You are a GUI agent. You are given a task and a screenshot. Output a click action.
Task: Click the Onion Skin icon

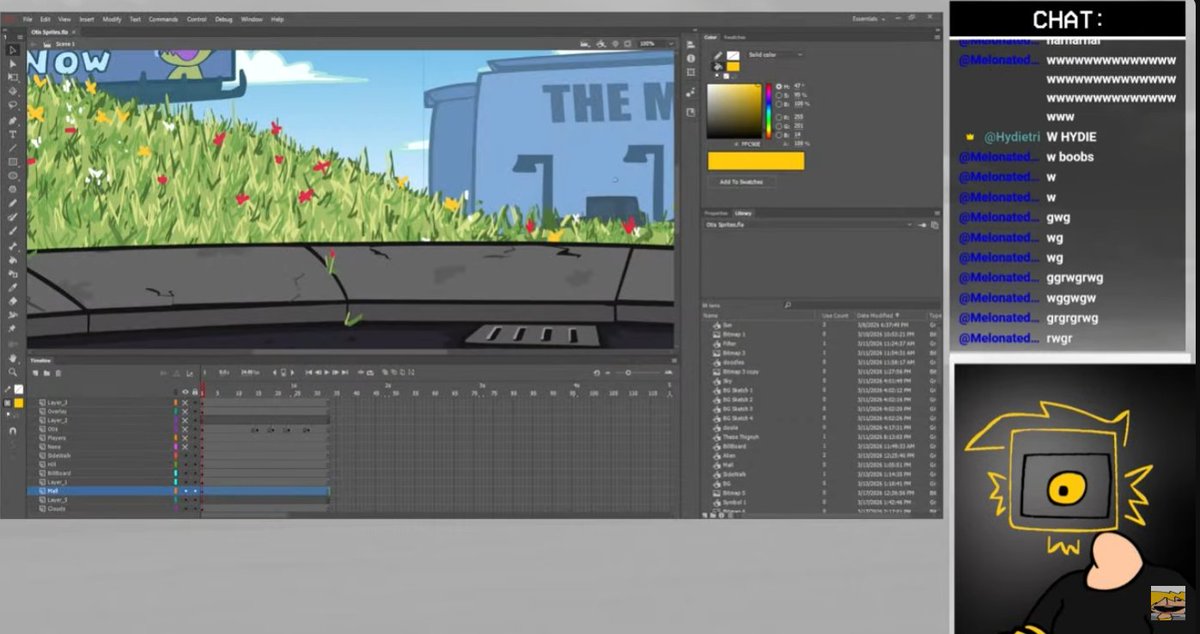pyautogui.click(x=385, y=372)
